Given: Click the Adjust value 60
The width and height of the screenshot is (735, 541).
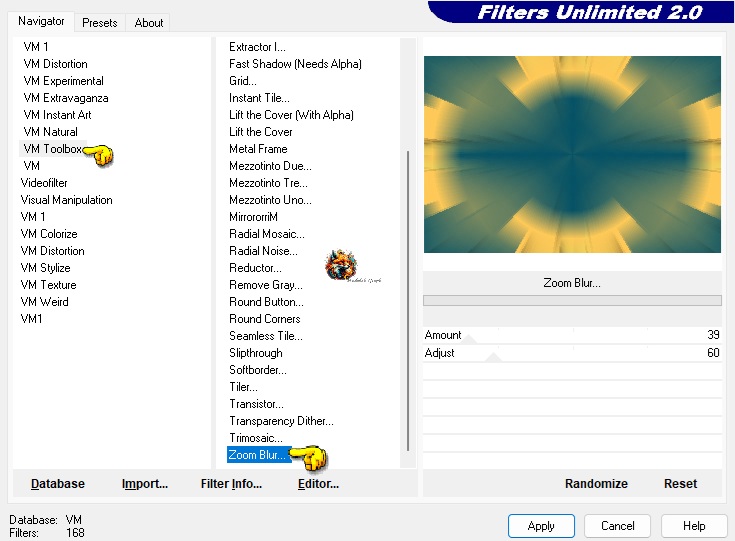Looking at the screenshot, I should coord(713,353).
